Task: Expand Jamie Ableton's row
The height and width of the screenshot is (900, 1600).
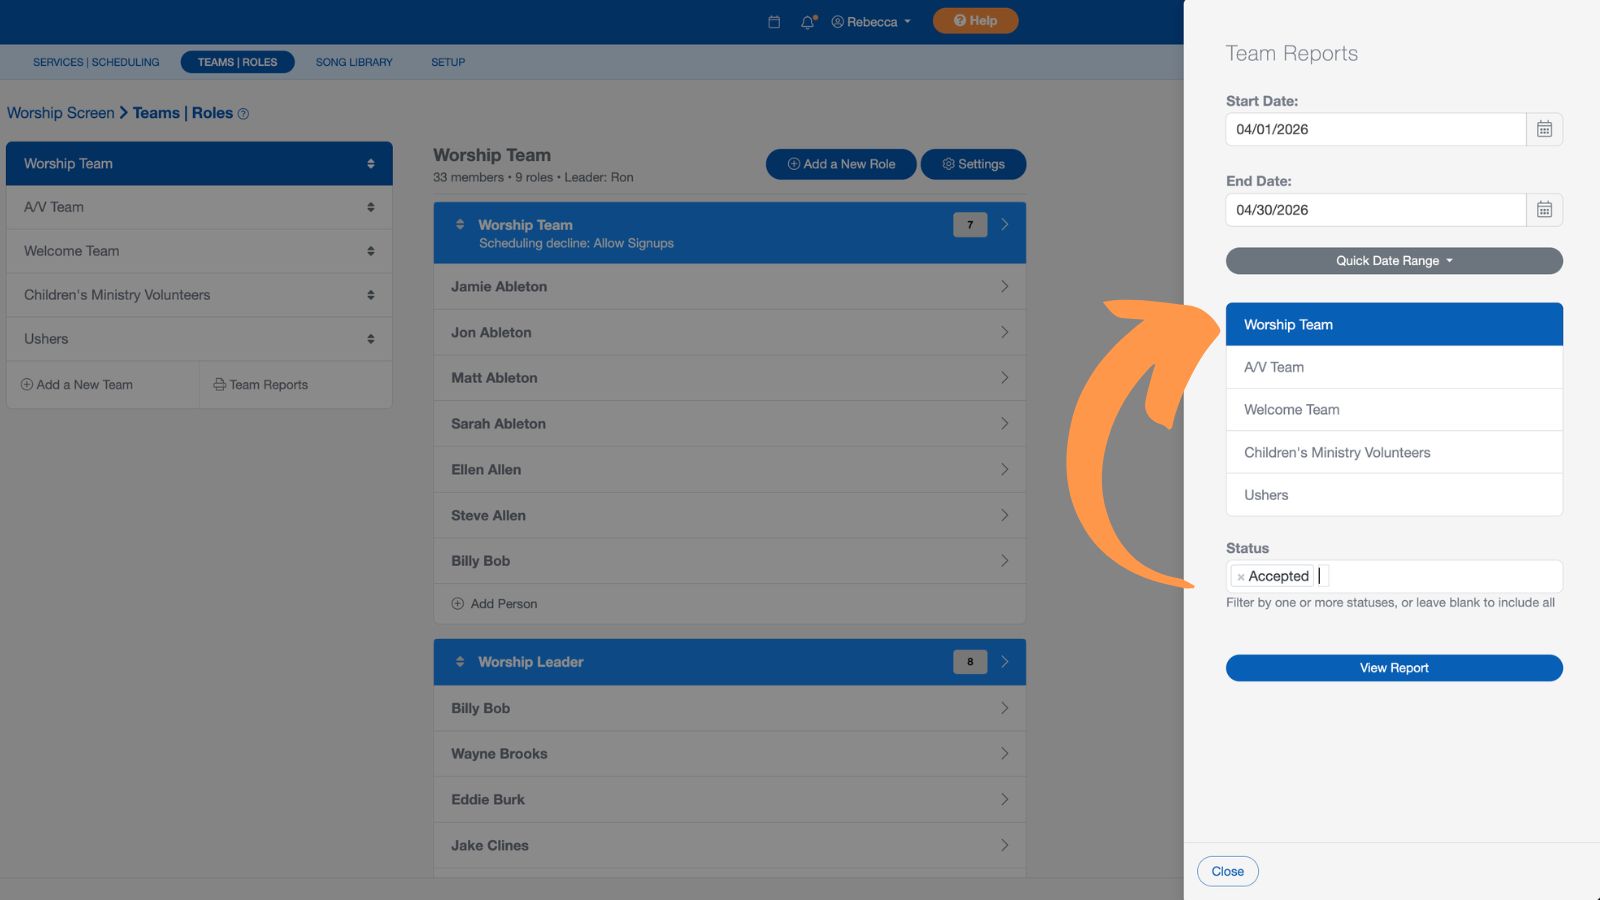Action: (1005, 286)
